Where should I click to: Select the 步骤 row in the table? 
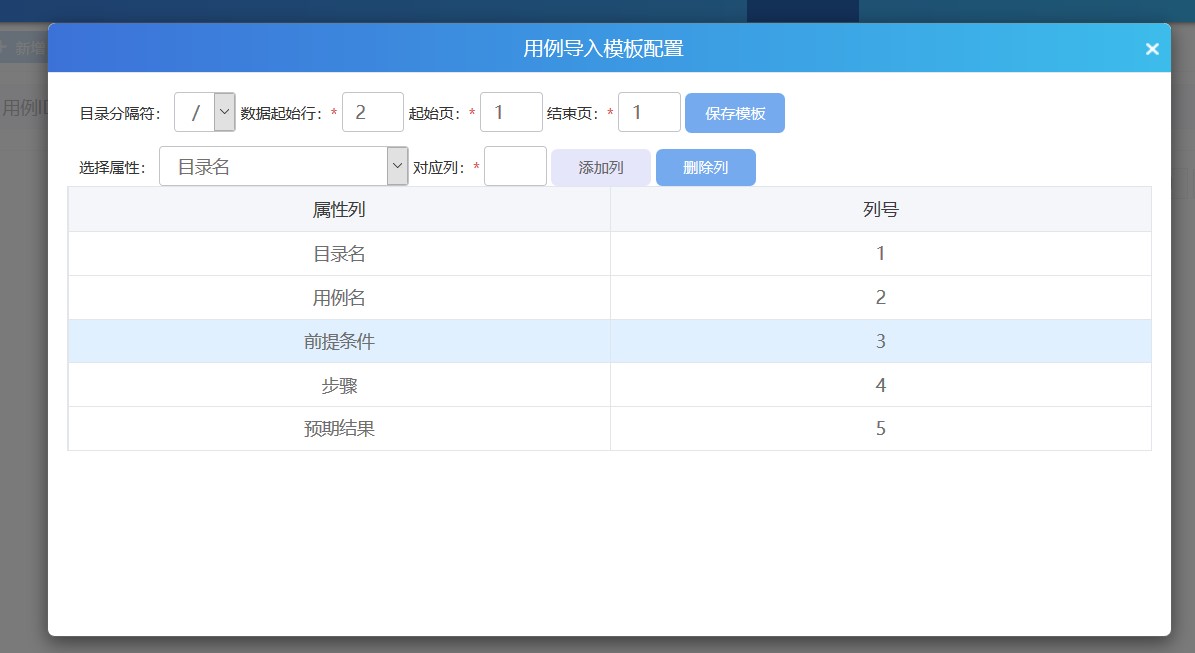click(x=339, y=385)
